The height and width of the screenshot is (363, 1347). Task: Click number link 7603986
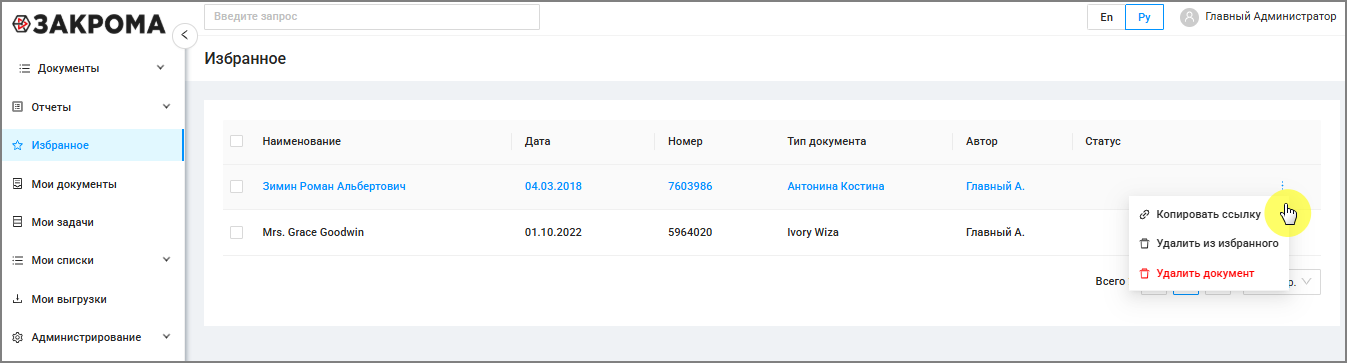[690, 186]
